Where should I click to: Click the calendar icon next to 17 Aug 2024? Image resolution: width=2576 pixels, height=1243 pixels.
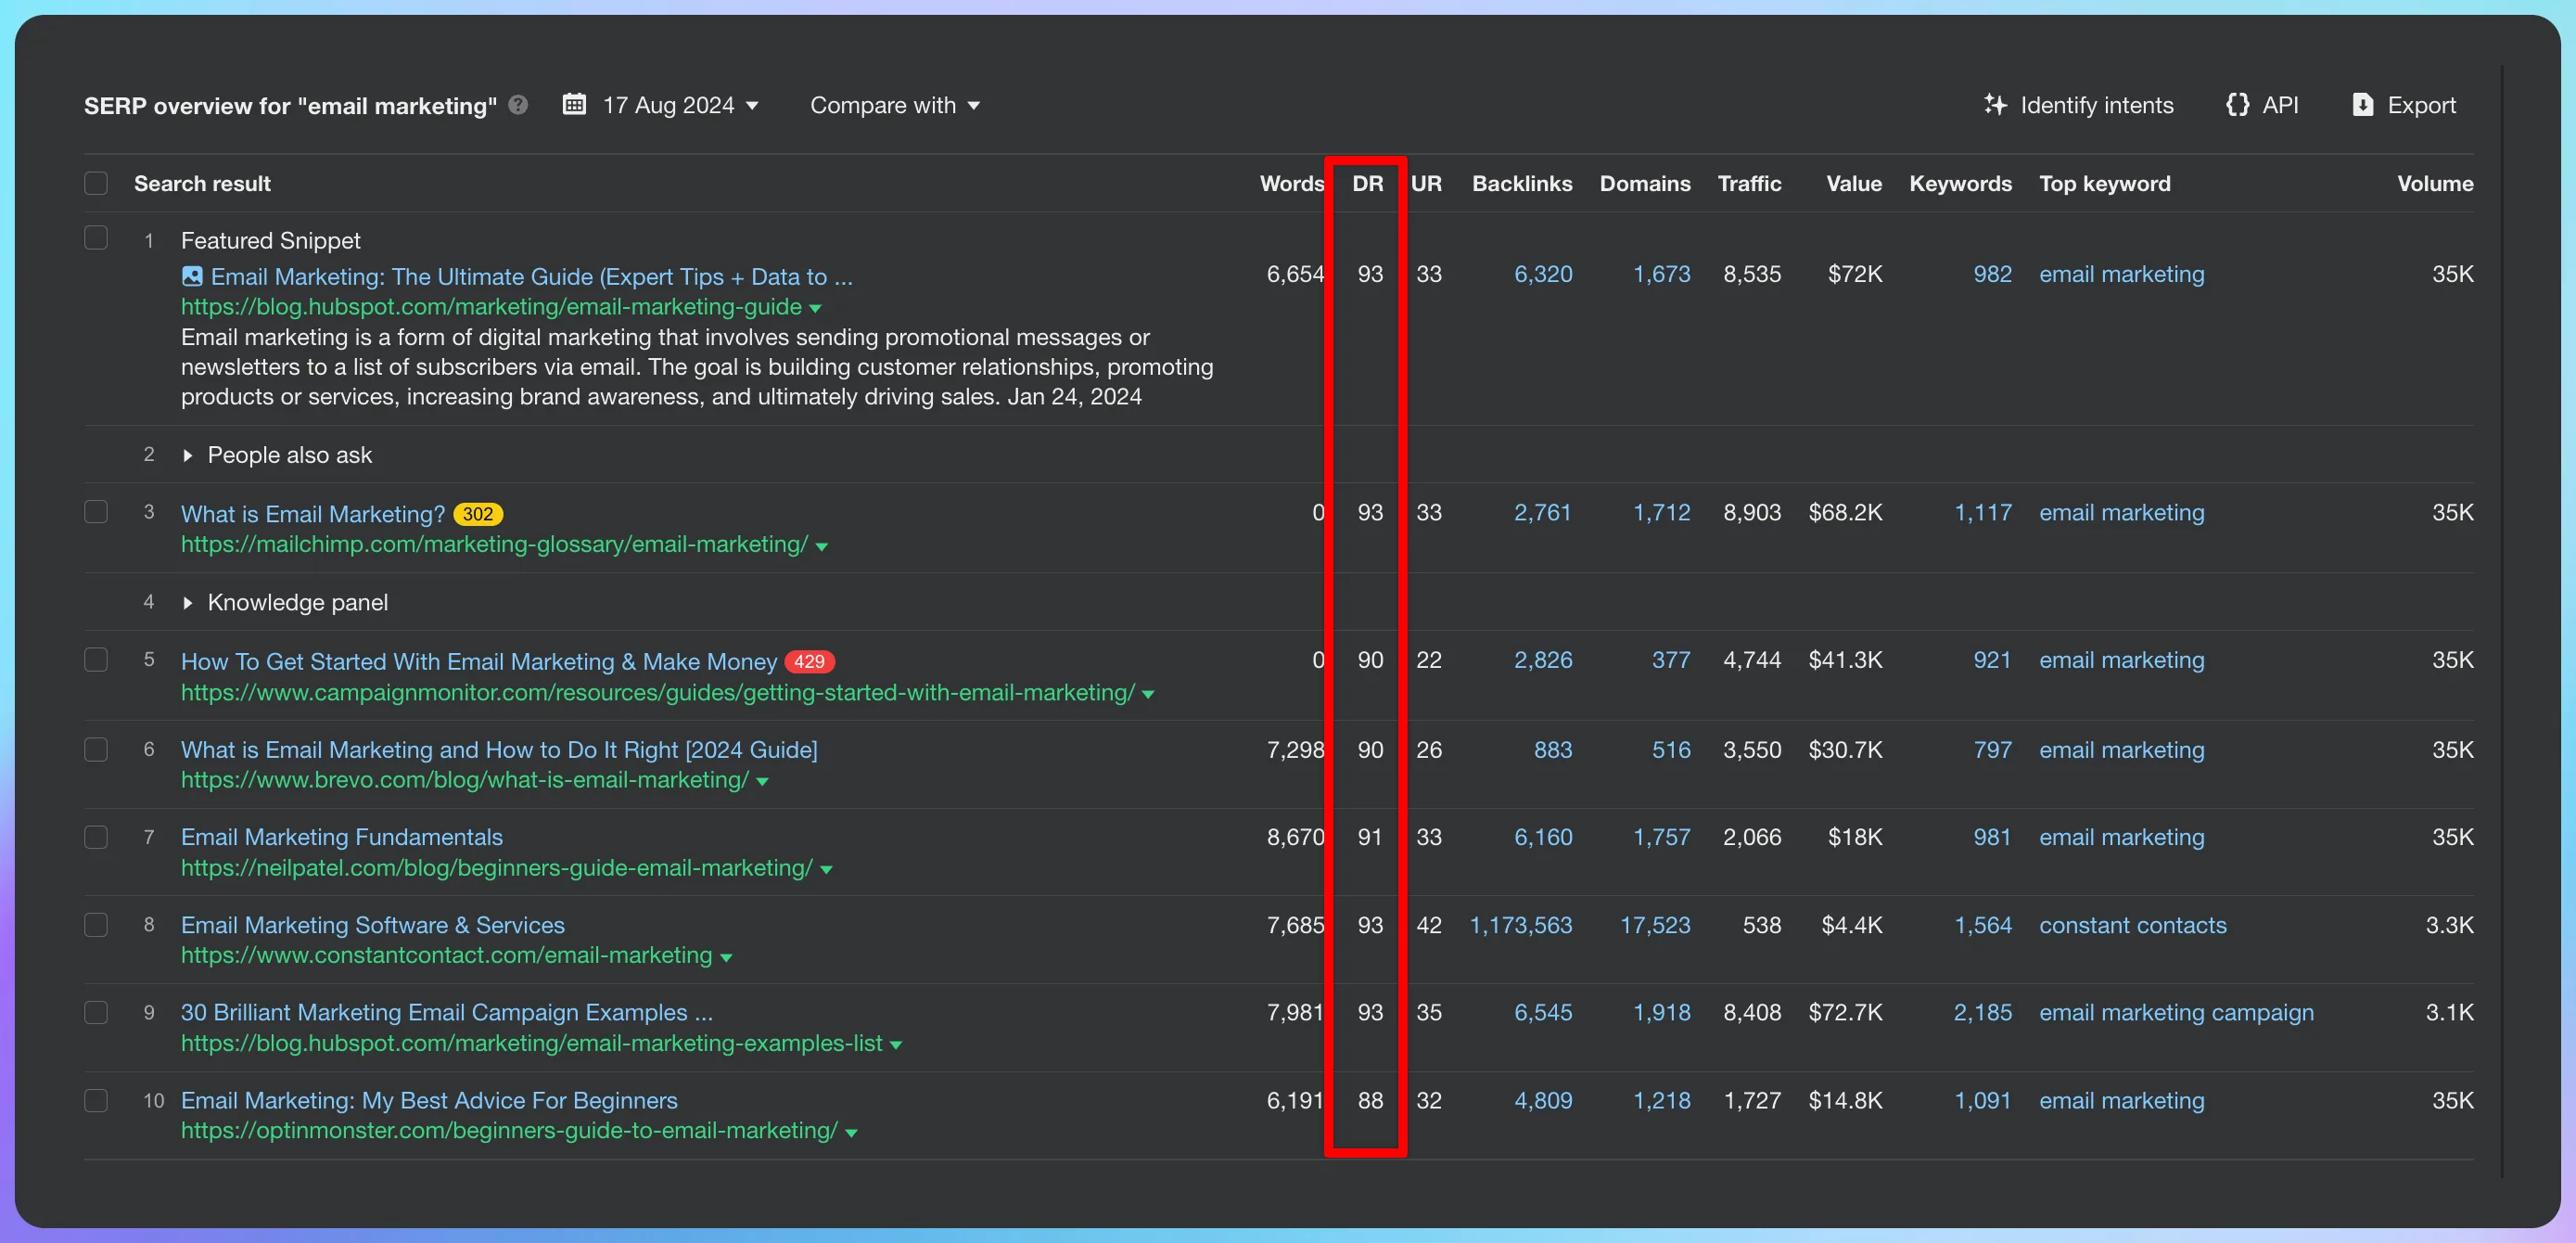(574, 104)
